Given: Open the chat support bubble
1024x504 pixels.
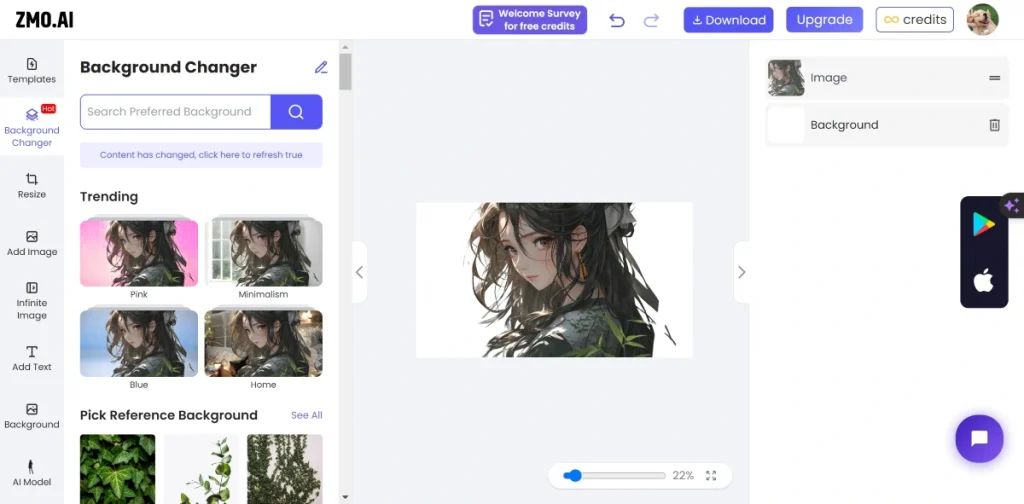Looking at the screenshot, I should point(979,439).
